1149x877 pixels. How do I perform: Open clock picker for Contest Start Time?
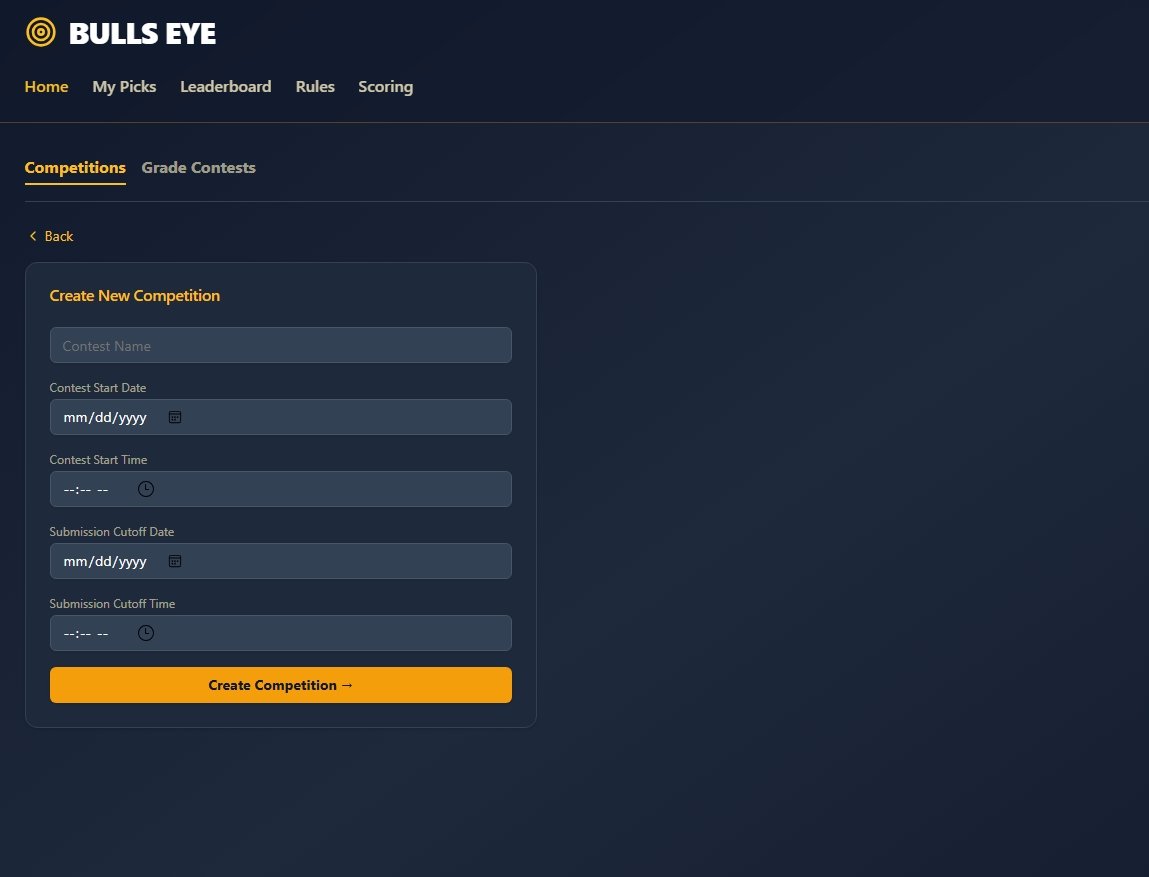coord(146,489)
